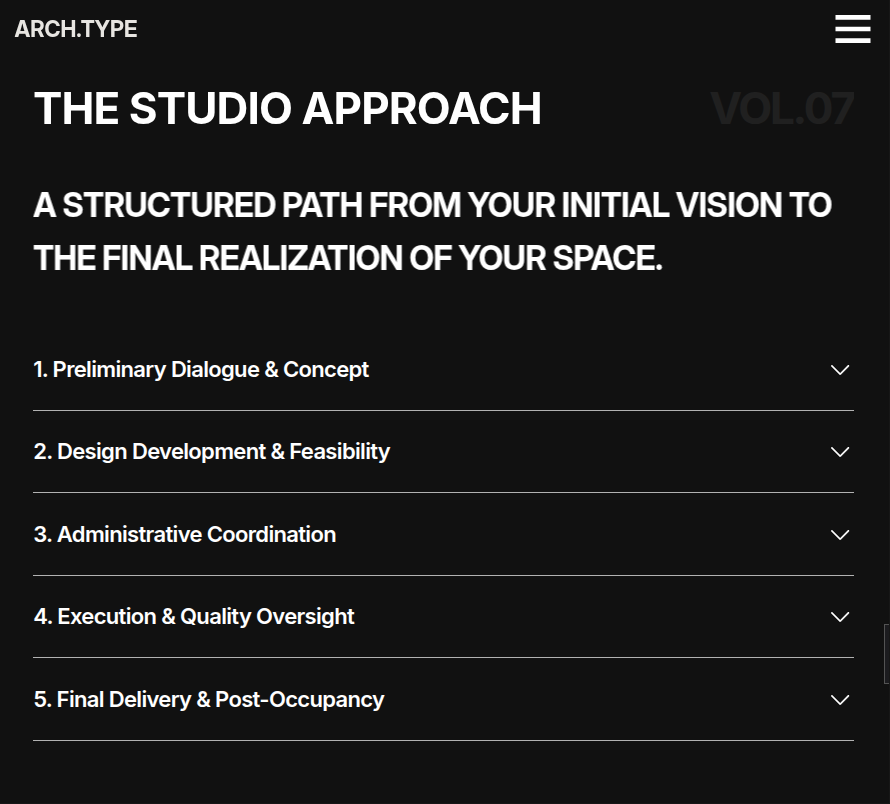Toggle the Administrative Coordination chevron arrow

(840, 535)
